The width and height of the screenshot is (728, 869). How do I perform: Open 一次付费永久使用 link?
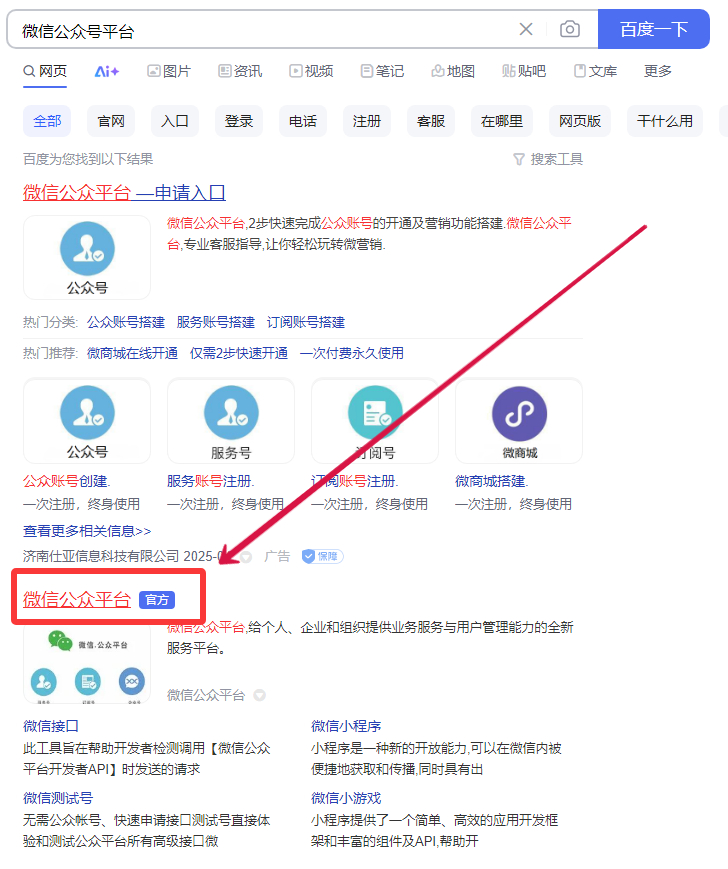(352, 353)
